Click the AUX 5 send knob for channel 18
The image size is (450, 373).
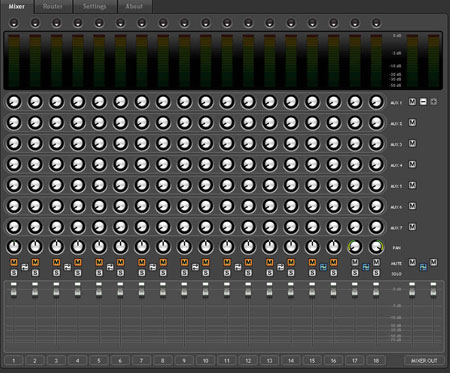(376, 185)
